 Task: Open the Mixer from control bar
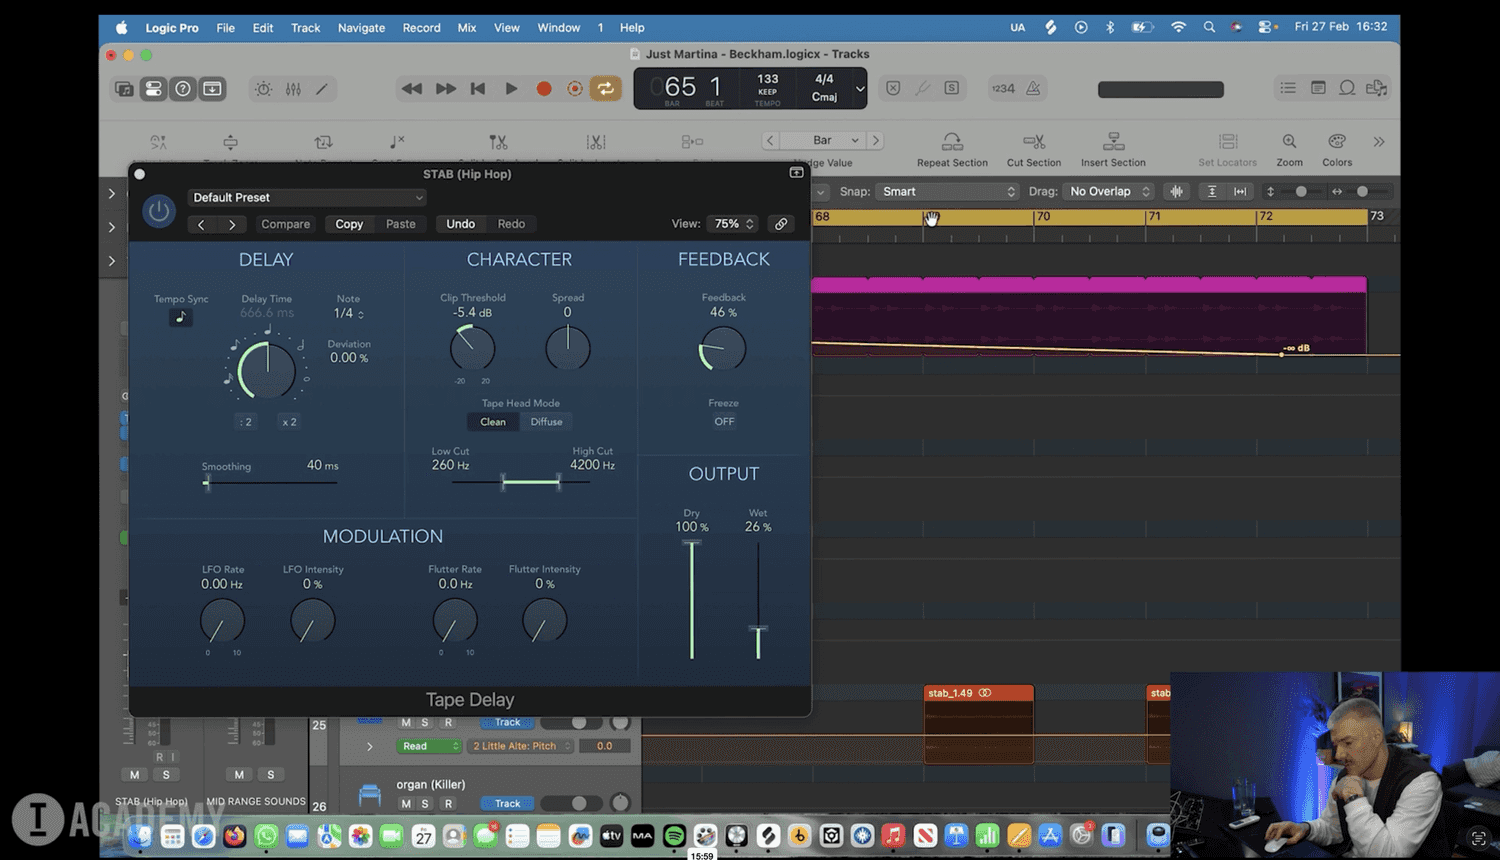[x=293, y=89]
